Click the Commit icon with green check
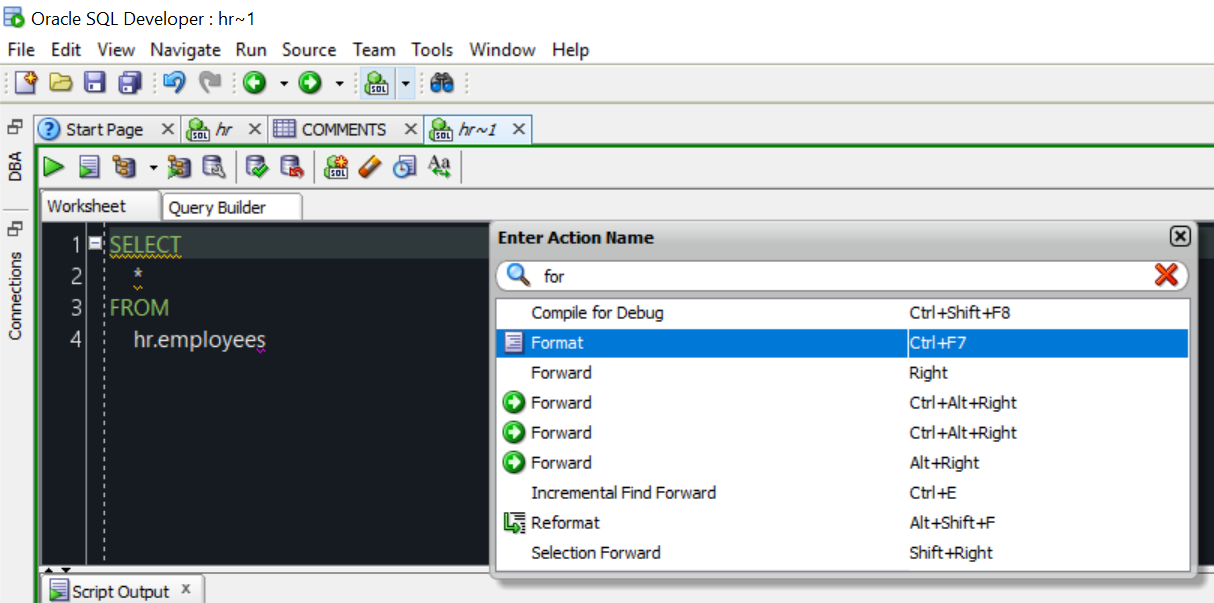Viewport: 1214px width, 603px height. (257, 166)
